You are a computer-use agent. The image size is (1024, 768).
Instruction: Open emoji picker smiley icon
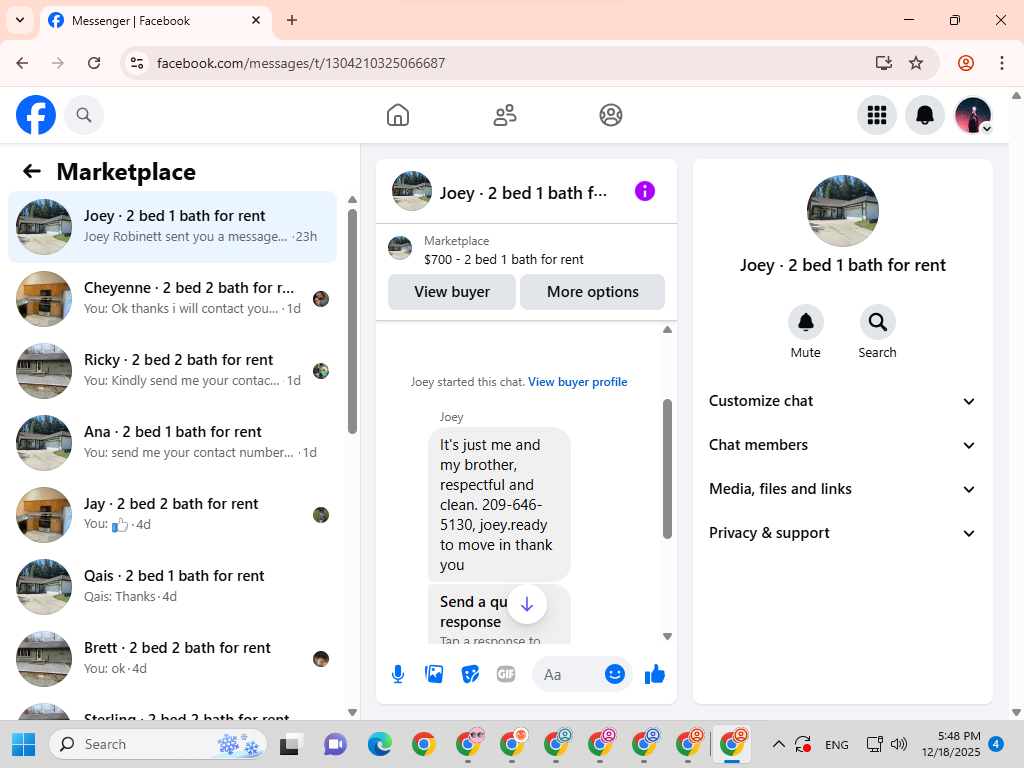tap(615, 674)
